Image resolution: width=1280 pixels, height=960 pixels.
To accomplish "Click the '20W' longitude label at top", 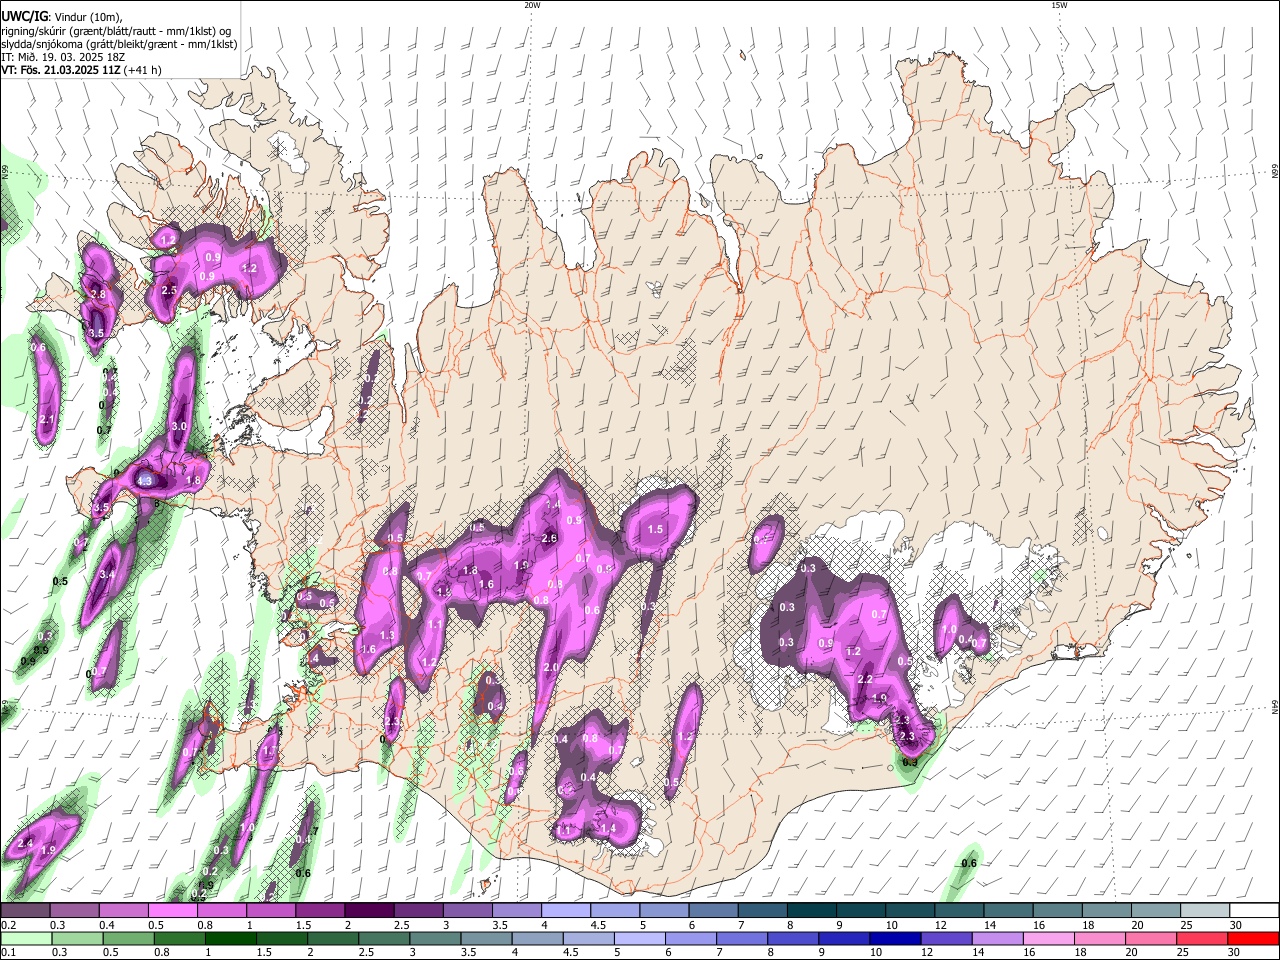I will [x=532, y=5].
